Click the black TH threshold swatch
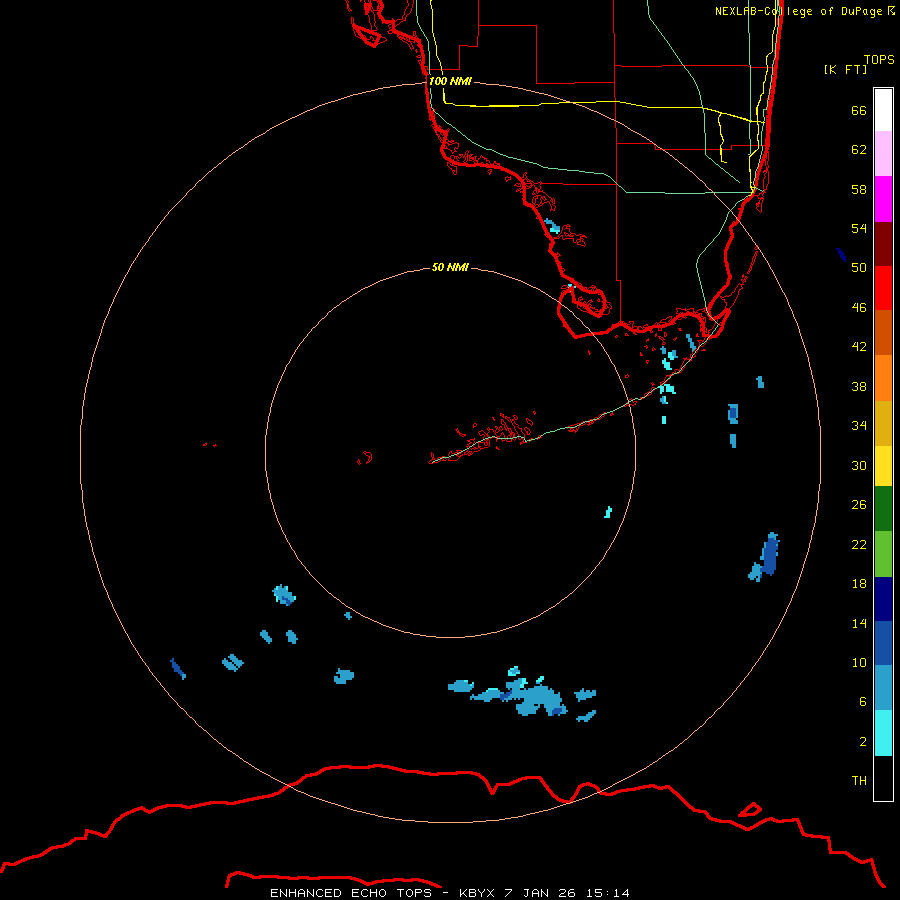The width and height of the screenshot is (900, 900). (x=883, y=778)
